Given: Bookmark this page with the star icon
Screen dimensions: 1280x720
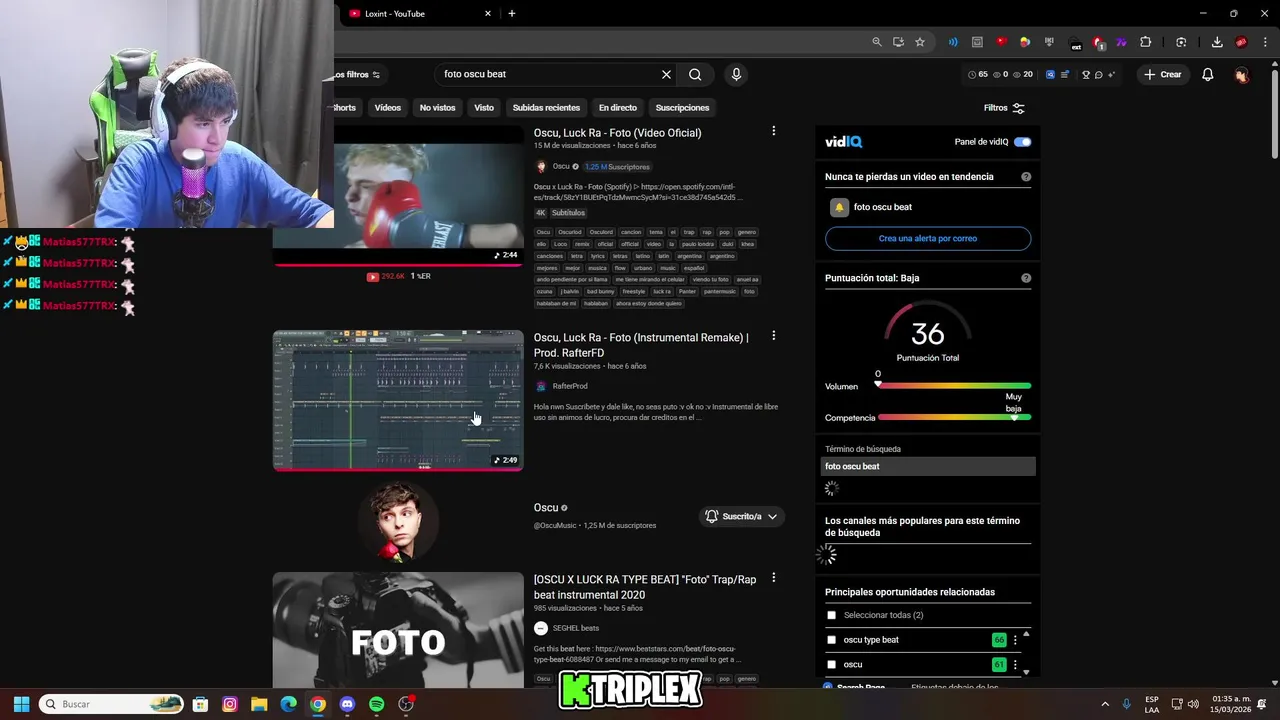Looking at the screenshot, I should [920, 42].
